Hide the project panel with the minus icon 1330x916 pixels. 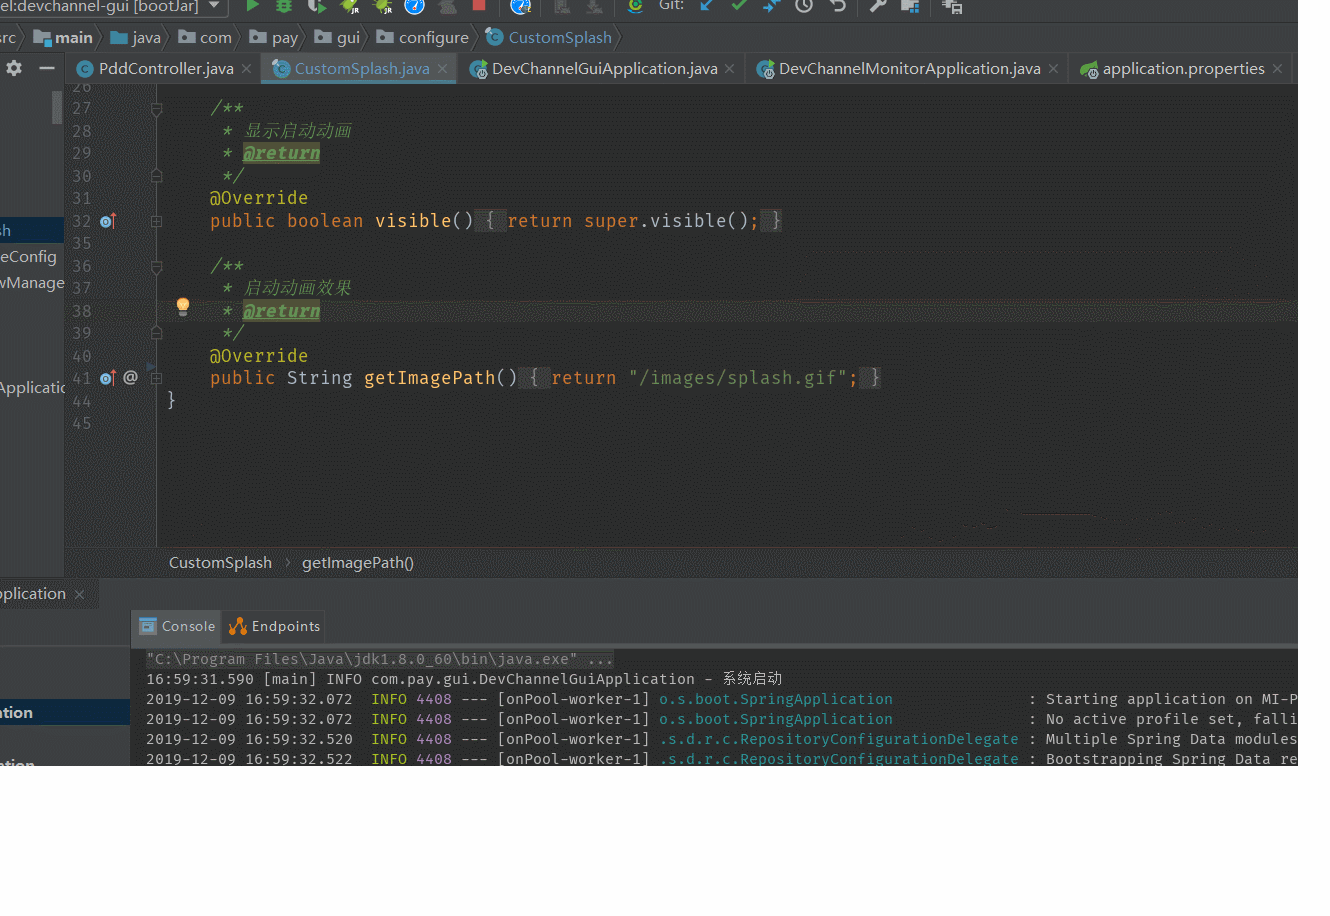click(47, 68)
